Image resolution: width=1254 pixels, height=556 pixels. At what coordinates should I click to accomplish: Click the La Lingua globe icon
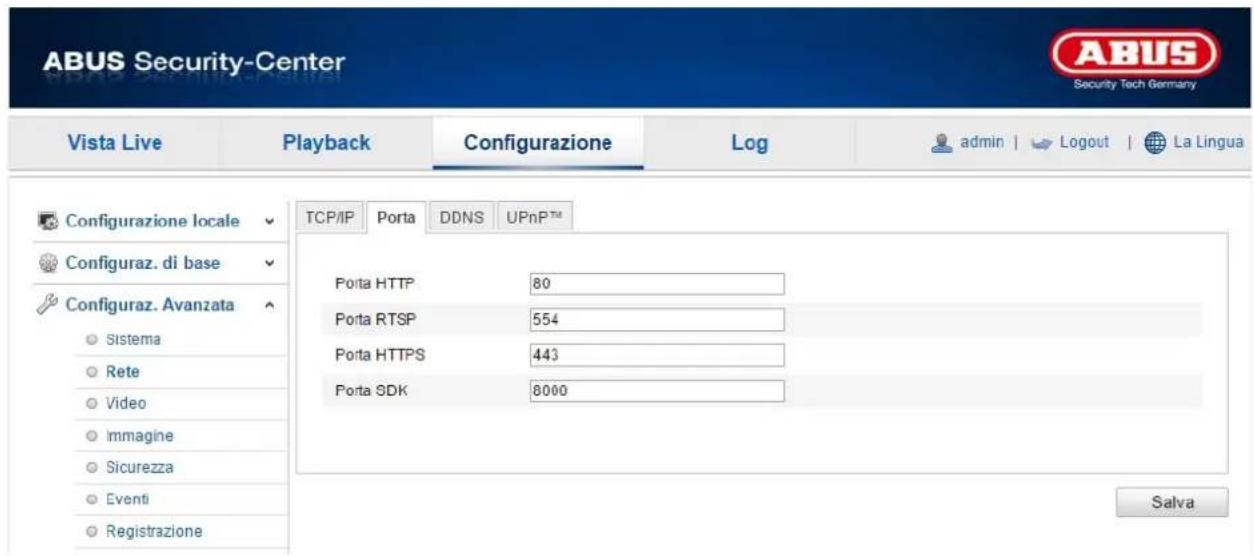[x=1157, y=144]
